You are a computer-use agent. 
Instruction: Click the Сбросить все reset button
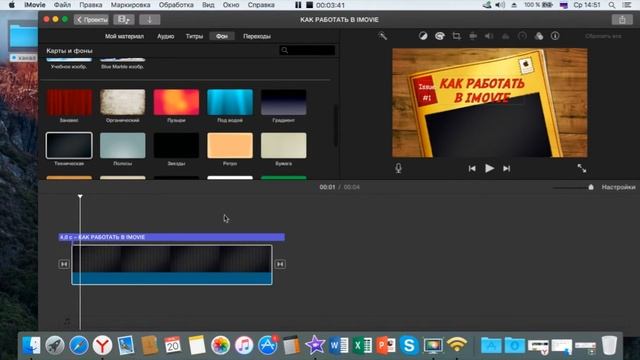pyautogui.click(x=603, y=36)
